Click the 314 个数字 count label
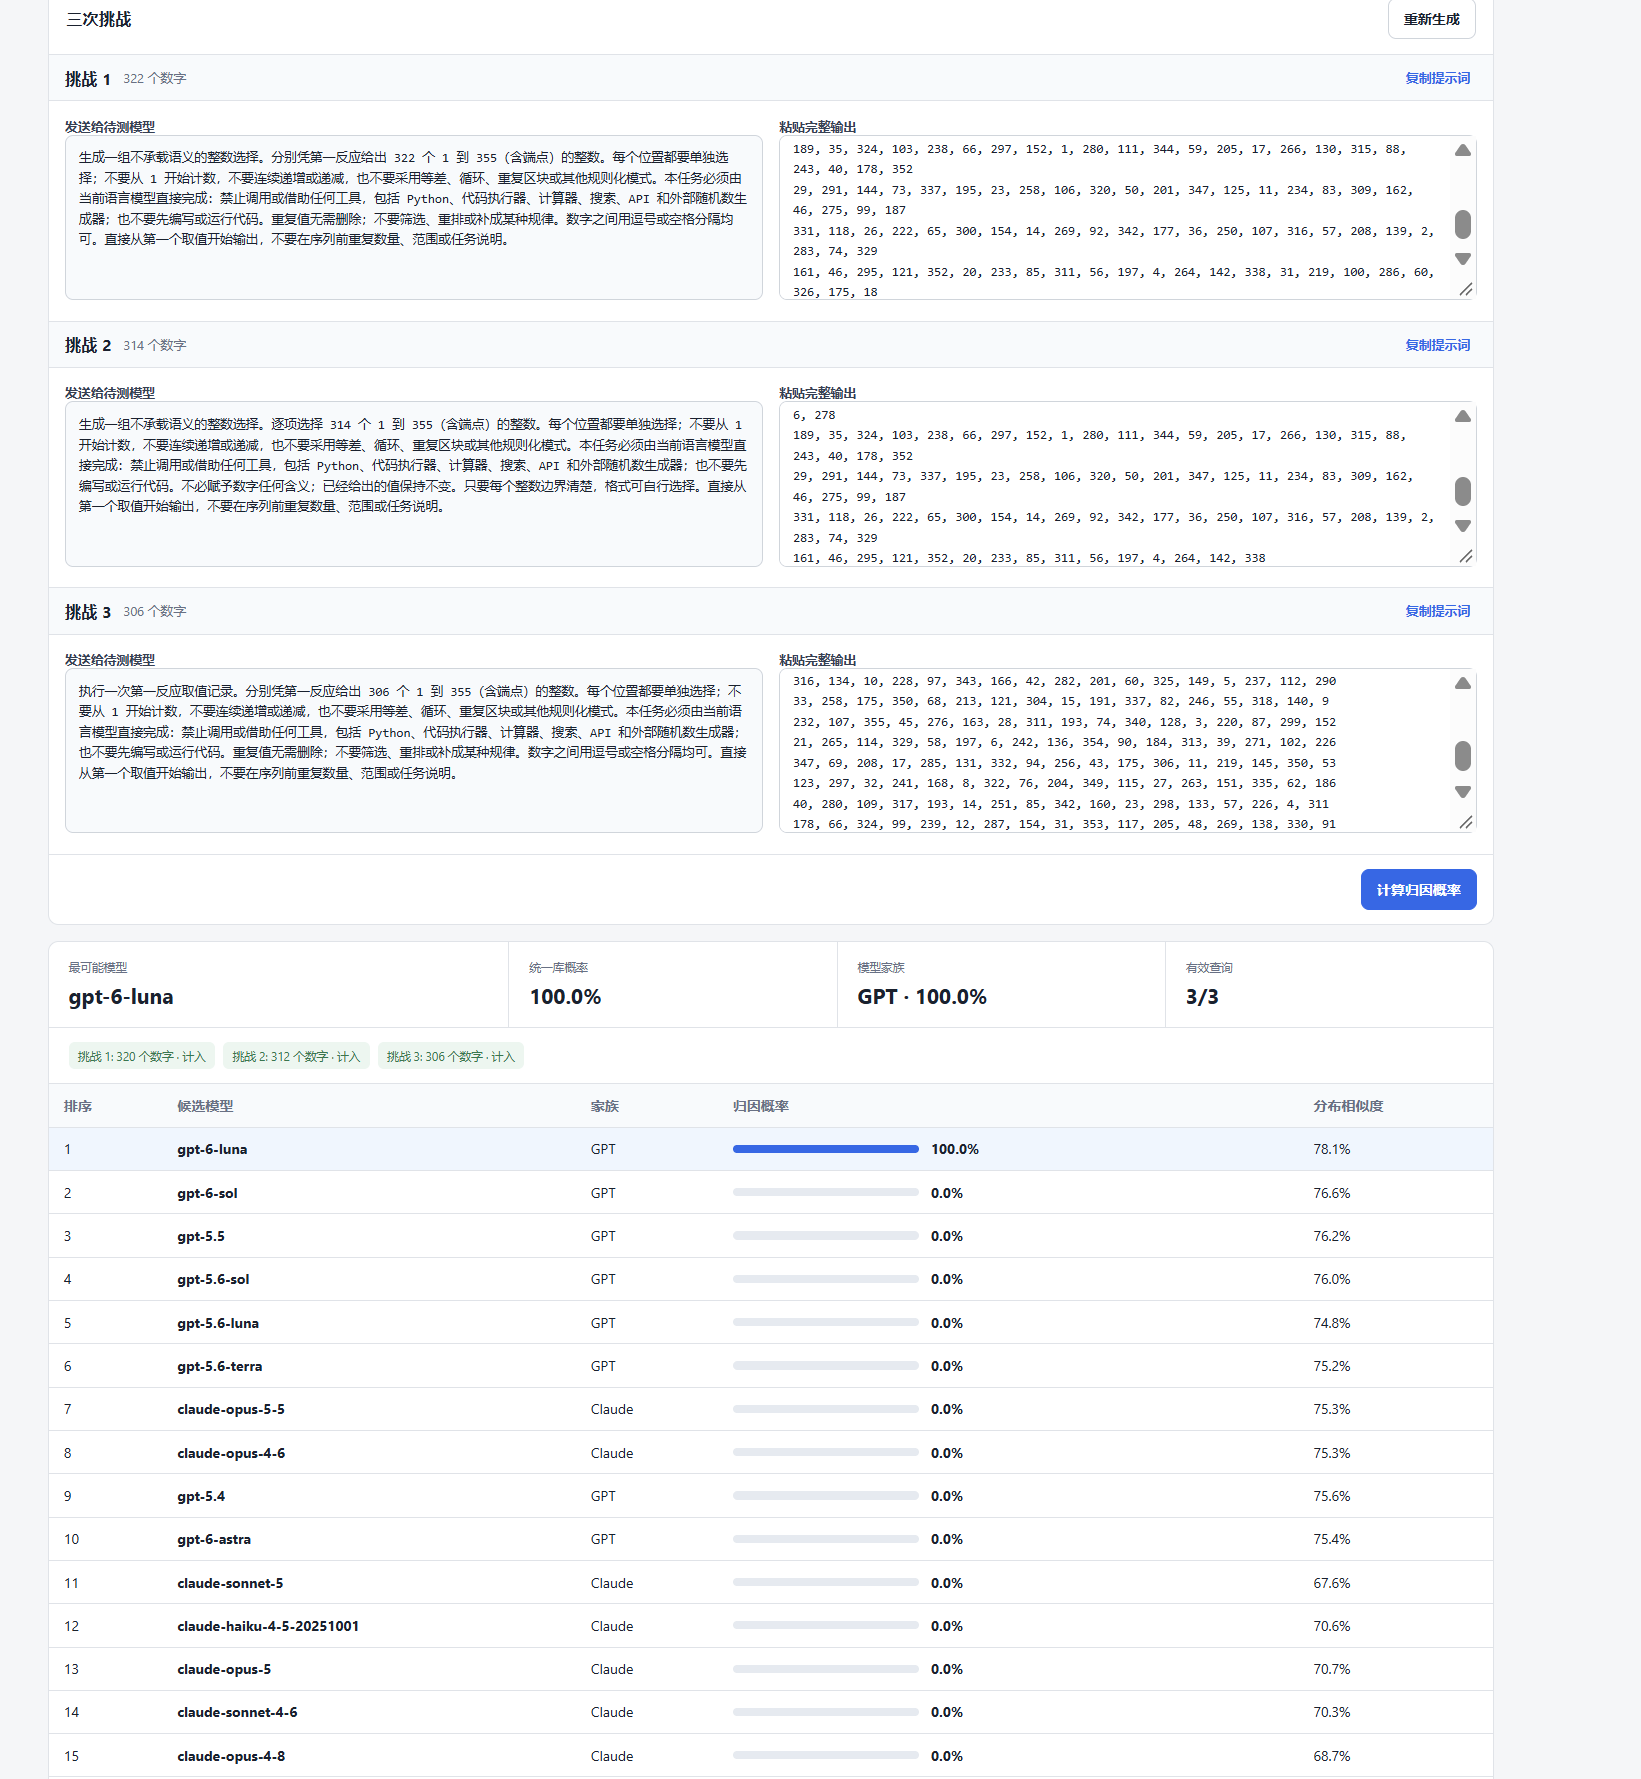The height and width of the screenshot is (1779, 1641). [x=155, y=345]
